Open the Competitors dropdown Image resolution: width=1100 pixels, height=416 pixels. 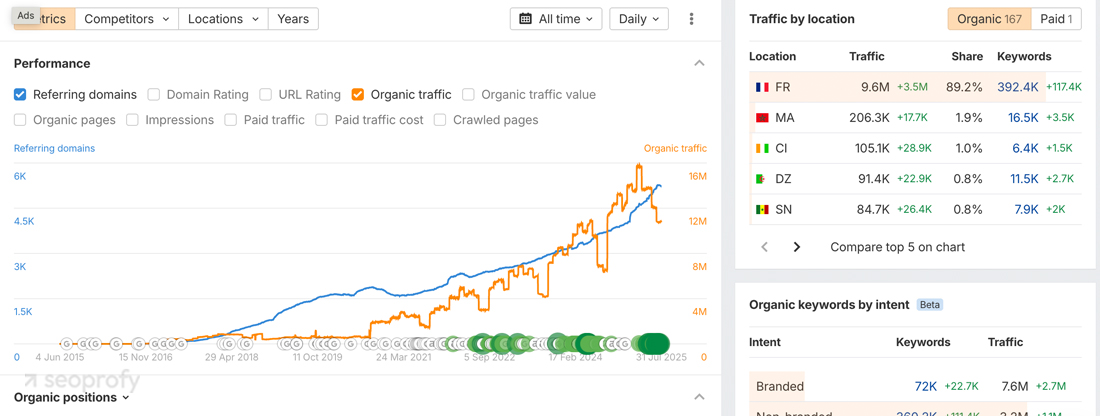[127, 19]
